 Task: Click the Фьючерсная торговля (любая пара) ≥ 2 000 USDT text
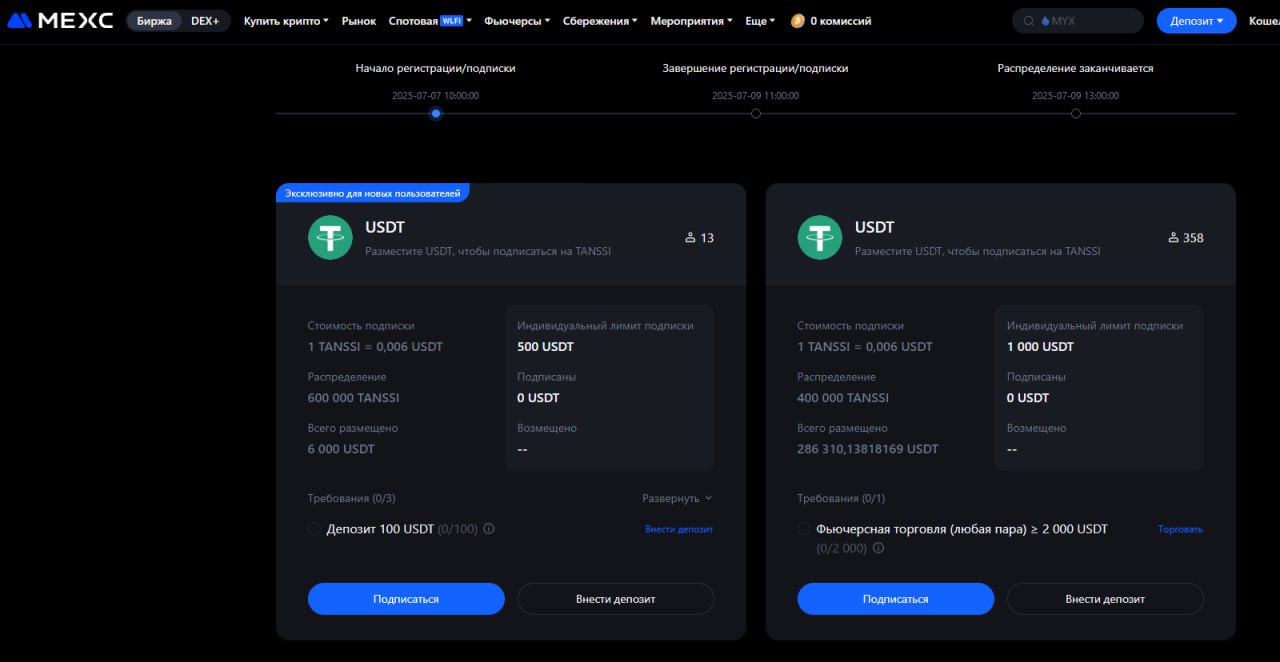pos(962,529)
